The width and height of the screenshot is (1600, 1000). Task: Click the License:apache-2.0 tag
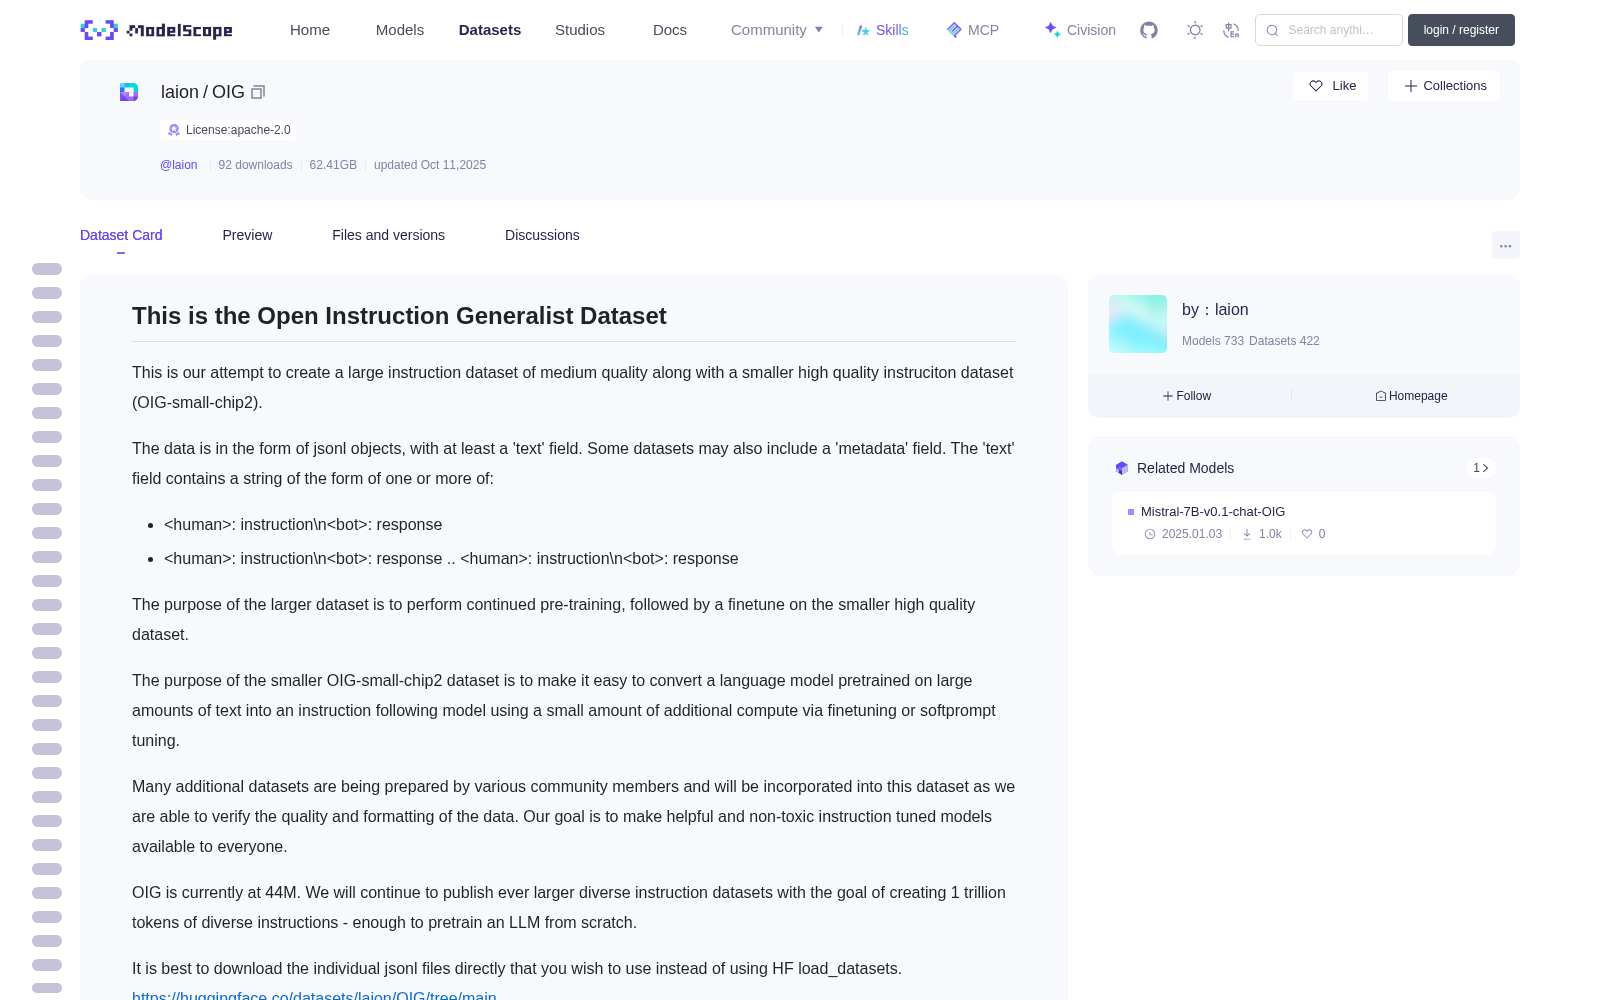click(228, 130)
